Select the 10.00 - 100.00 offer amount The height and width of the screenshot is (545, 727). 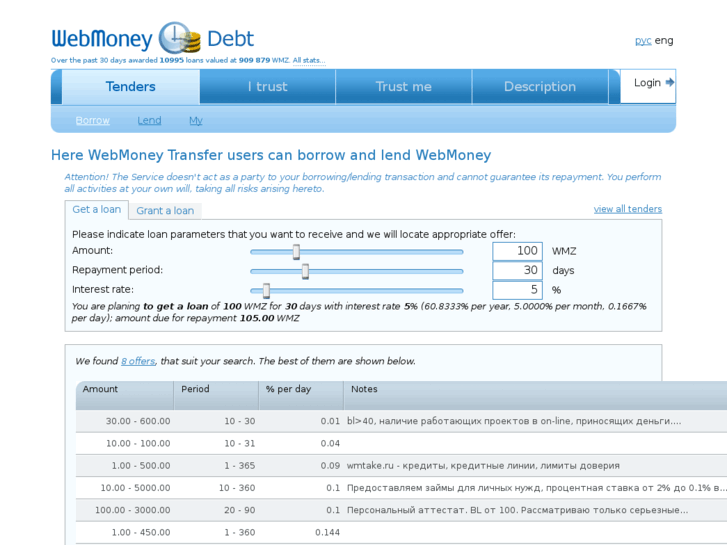[138, 443]
